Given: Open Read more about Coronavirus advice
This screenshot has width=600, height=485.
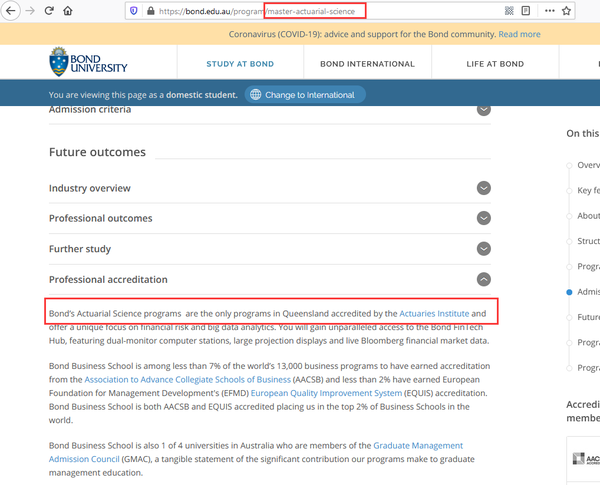Looking at the screenshot, I should tap(519, 34).
